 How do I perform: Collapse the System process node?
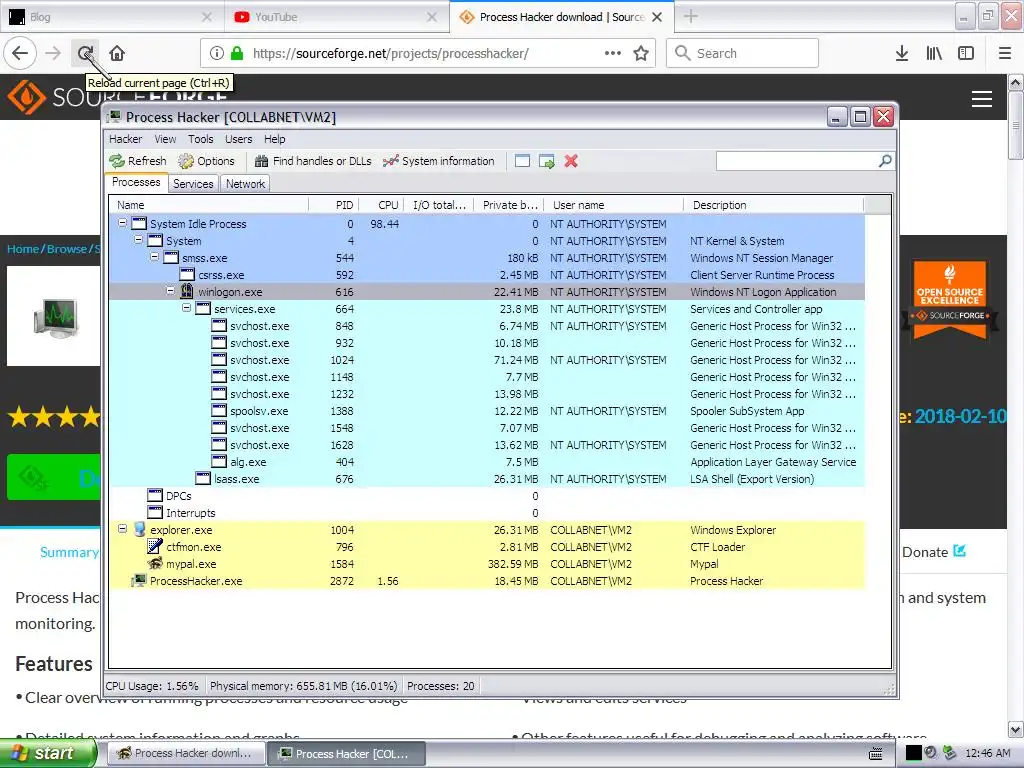pyautogui.click(x=138, y=240)
